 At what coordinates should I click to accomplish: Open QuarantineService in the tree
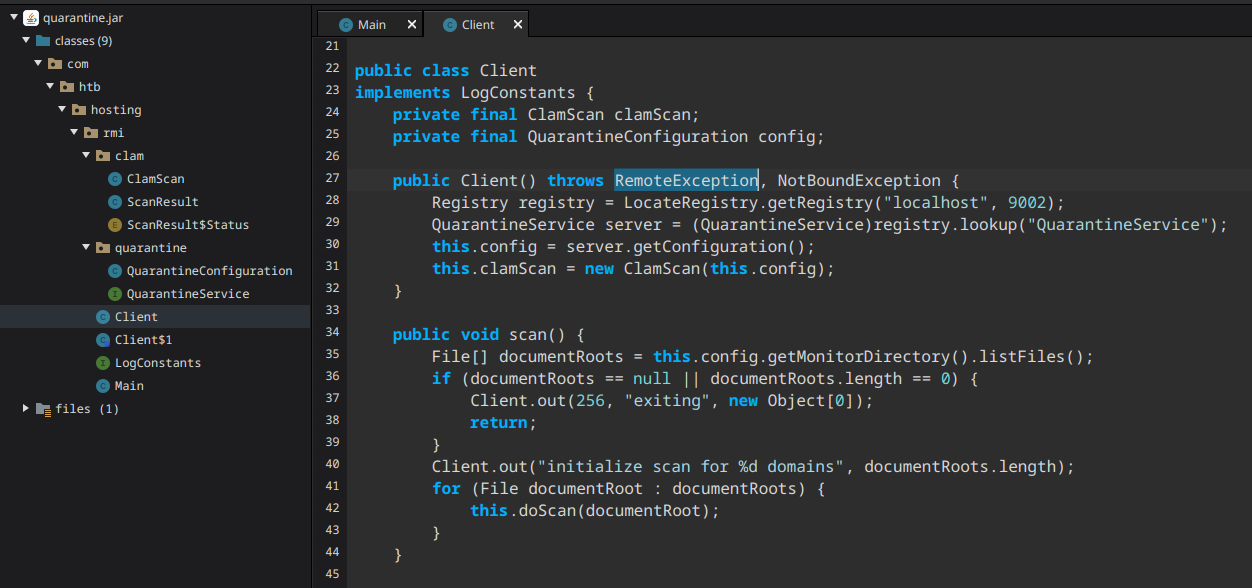tap(188, 294)
